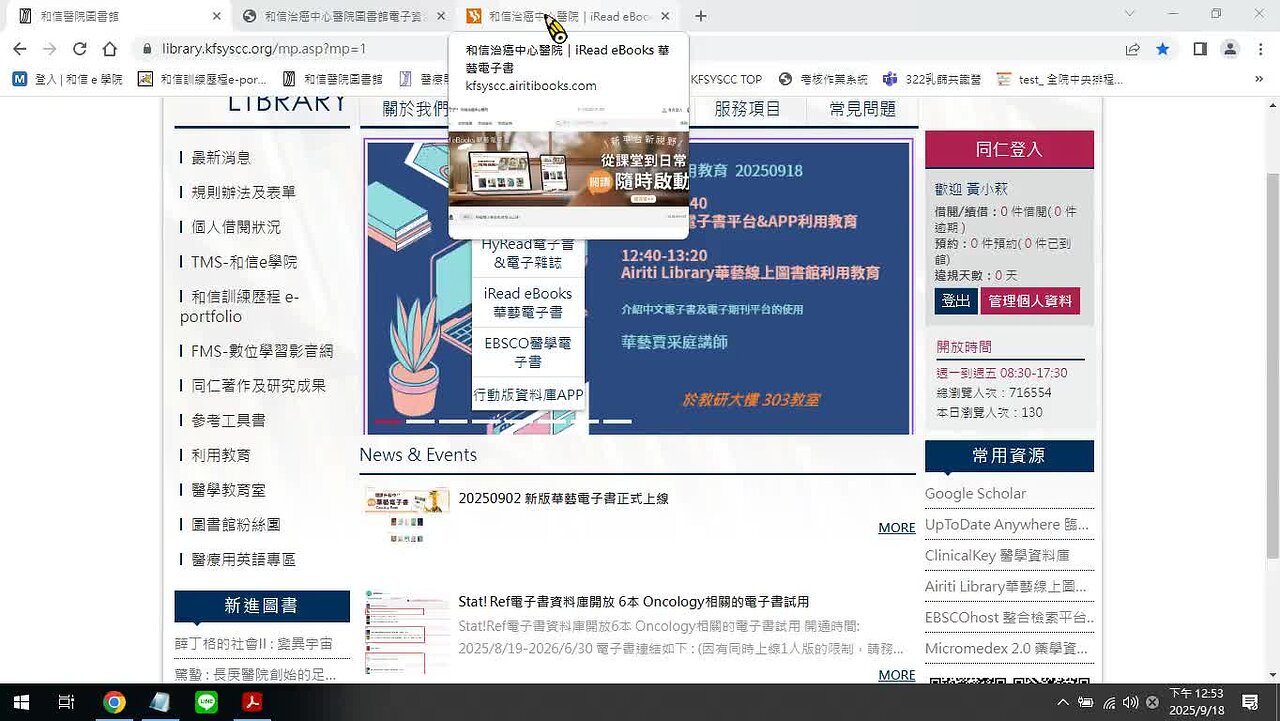
Task: Select HyRead電子書&電子雜誌 from the dropdown
Action: point(527,253)
